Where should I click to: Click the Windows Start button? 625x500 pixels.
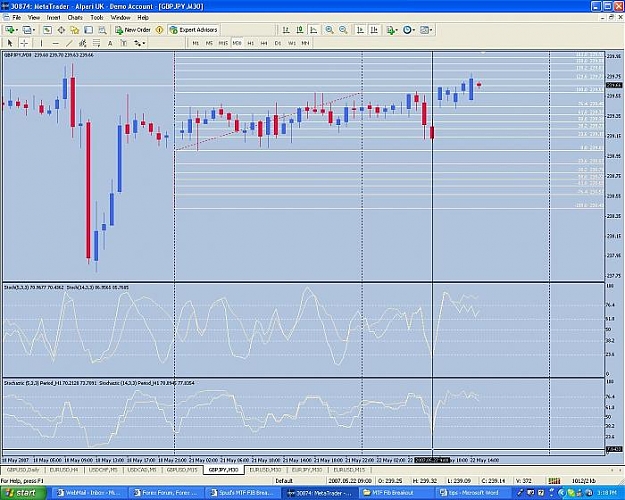click(x=22, y=493)
